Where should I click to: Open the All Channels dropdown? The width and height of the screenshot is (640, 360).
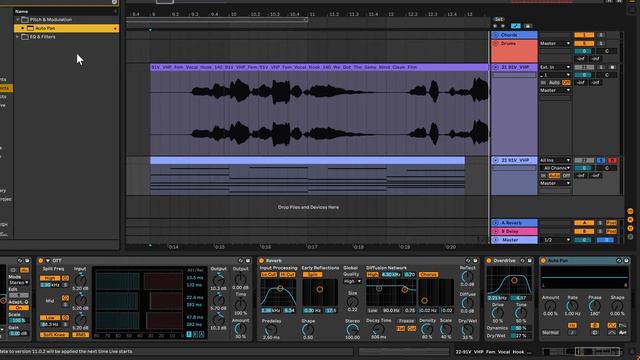[555, 168]
